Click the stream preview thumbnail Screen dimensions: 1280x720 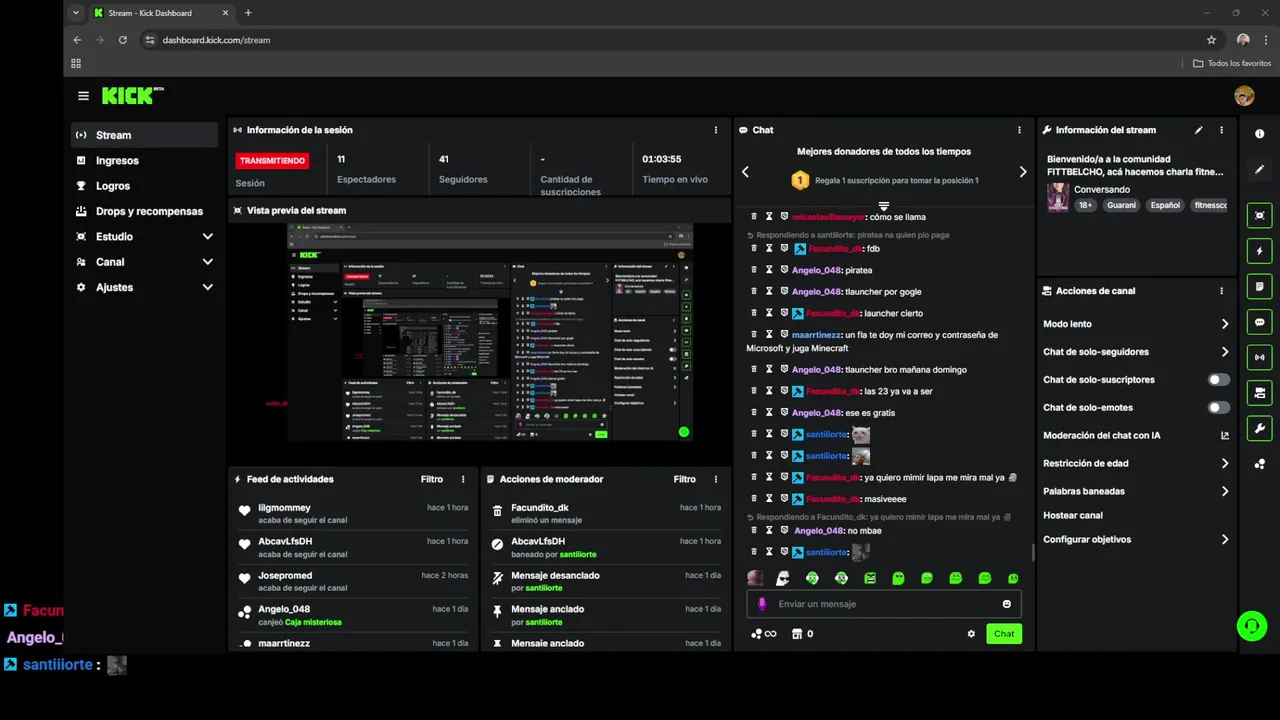click(x=490, y=332)
